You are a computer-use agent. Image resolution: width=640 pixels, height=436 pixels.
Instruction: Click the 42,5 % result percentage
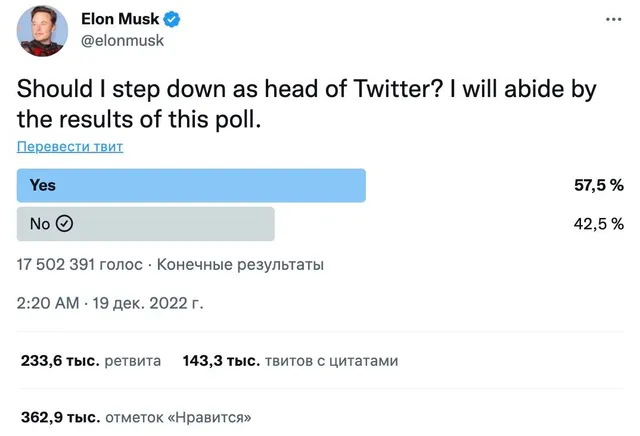[x=599, y=224]
